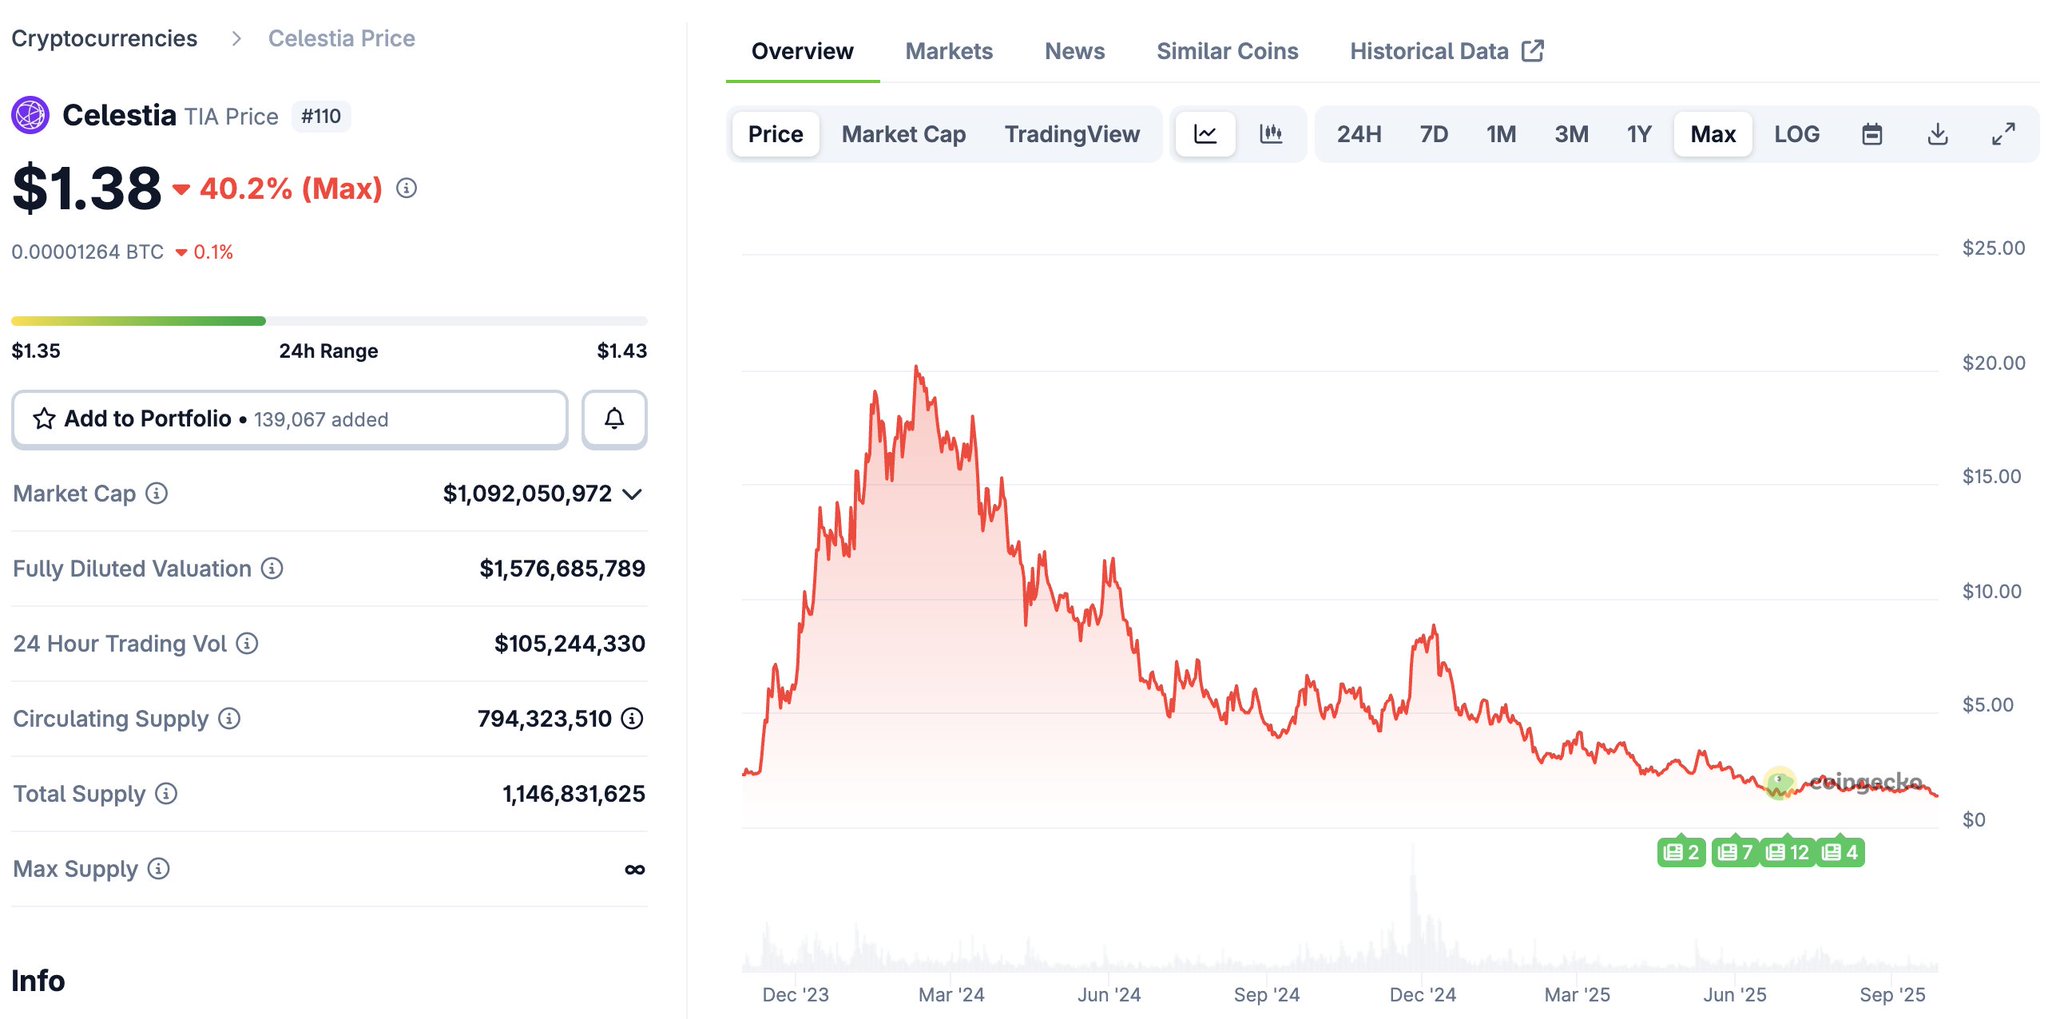Expand the Market Cap value chevron
The image size is (2048, 1019).
[632, 494]
